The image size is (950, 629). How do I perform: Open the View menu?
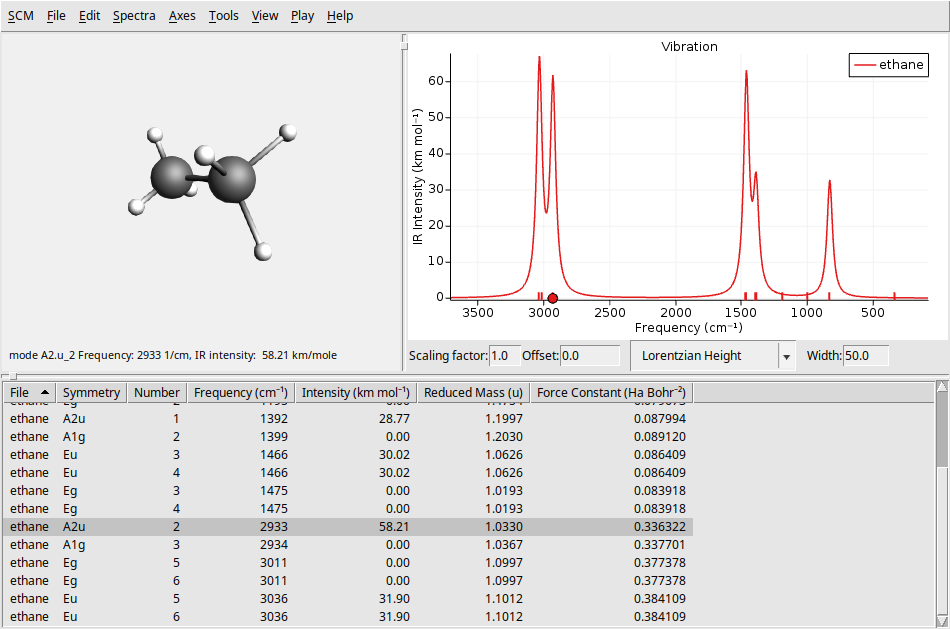coord(265,15)
